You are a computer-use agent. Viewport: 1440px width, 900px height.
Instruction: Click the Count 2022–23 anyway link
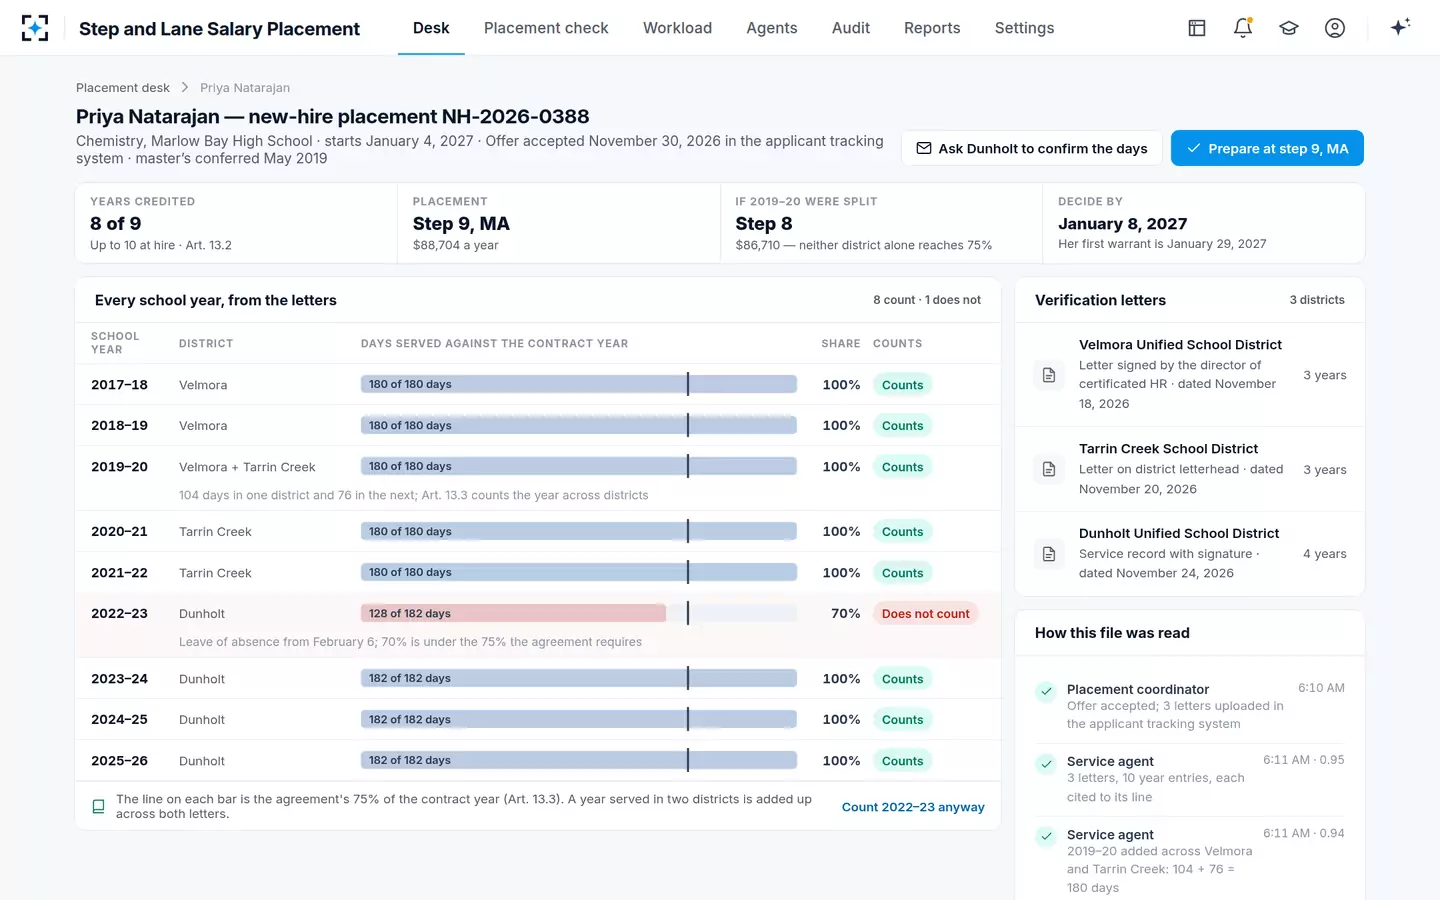[913, 807]
